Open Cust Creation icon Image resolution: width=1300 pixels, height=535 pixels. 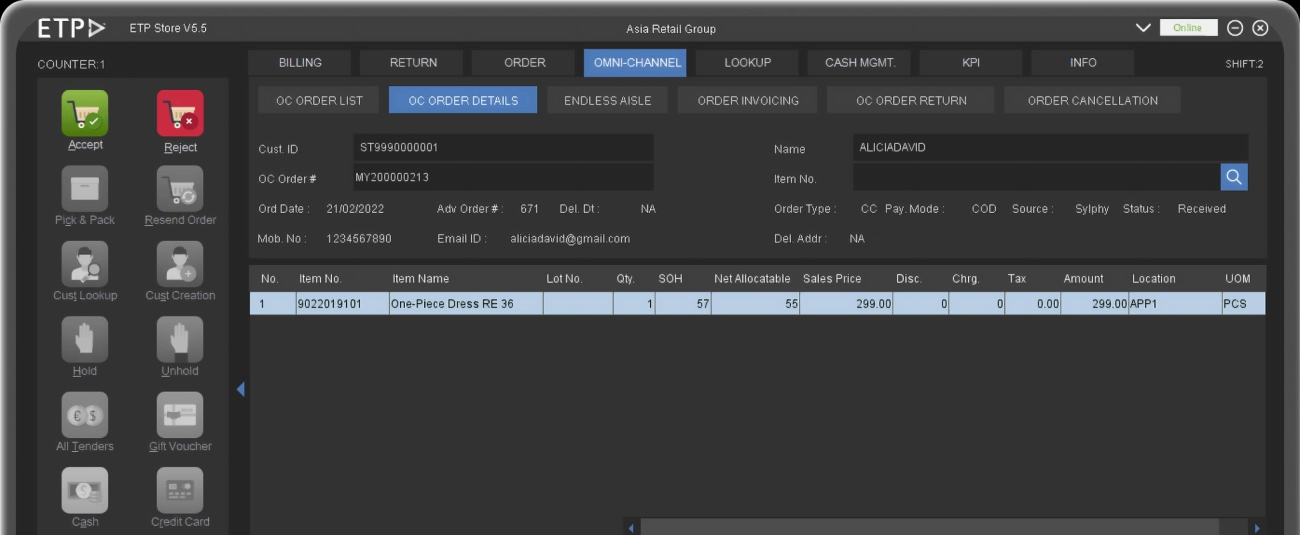pyautogui.click(x=180, y=264)
